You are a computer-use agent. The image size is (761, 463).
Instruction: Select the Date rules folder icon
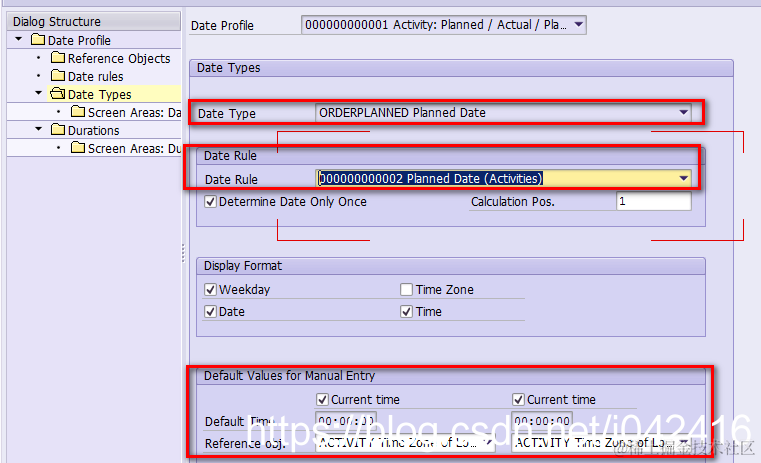pyautogui.click(x=58, y=76)
